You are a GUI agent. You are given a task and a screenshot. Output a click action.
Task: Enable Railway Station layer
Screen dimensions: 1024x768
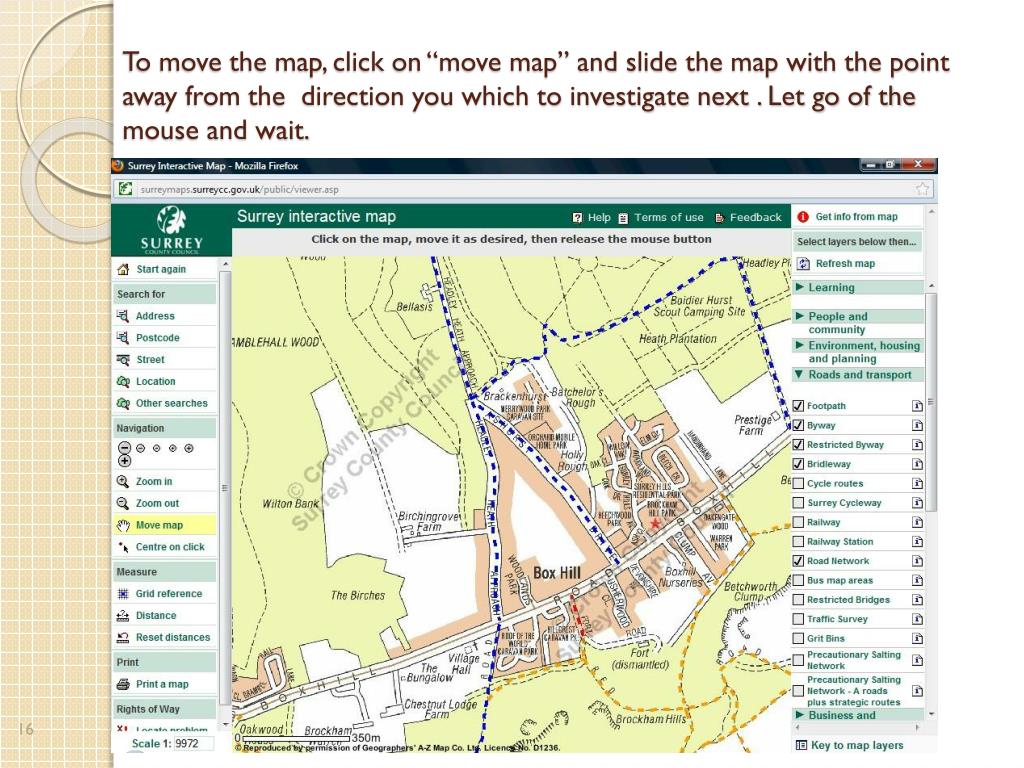(x=798, y=541)
